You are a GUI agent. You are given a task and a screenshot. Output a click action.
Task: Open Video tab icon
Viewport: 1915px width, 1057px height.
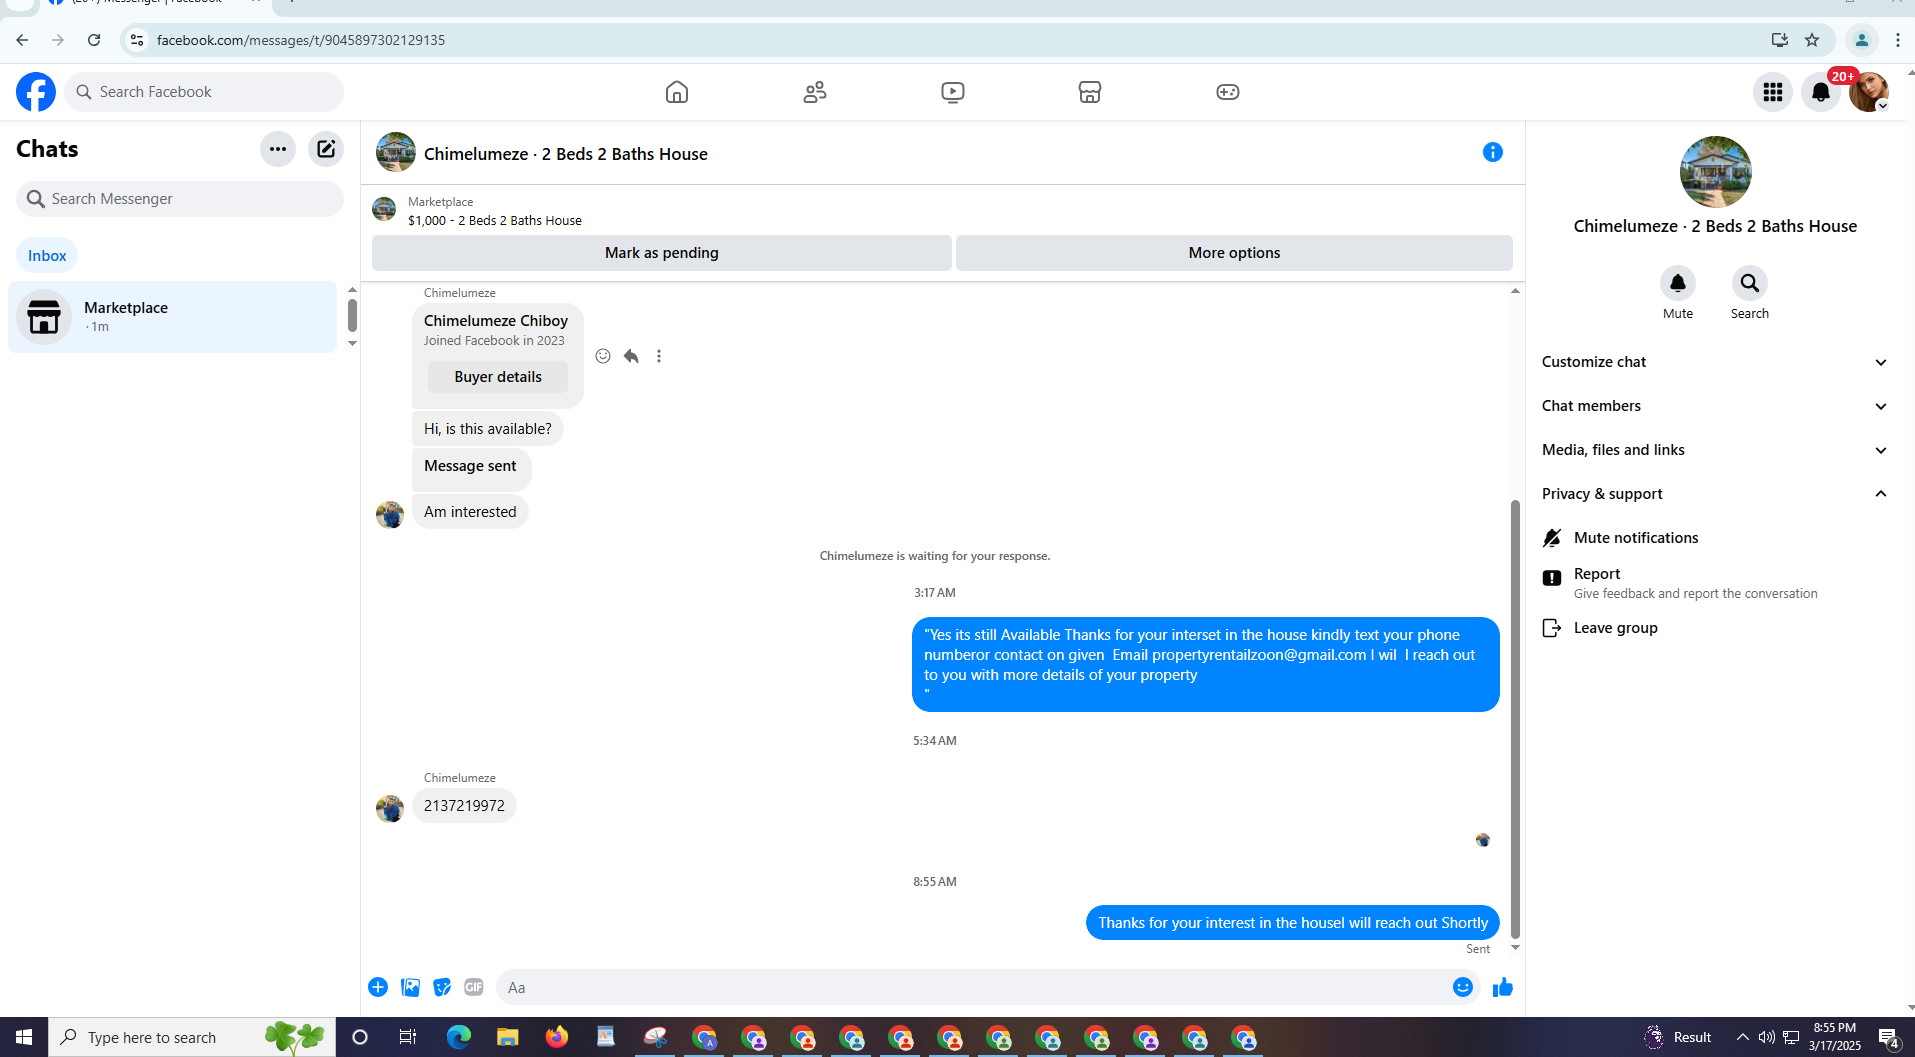pos(953,92)
